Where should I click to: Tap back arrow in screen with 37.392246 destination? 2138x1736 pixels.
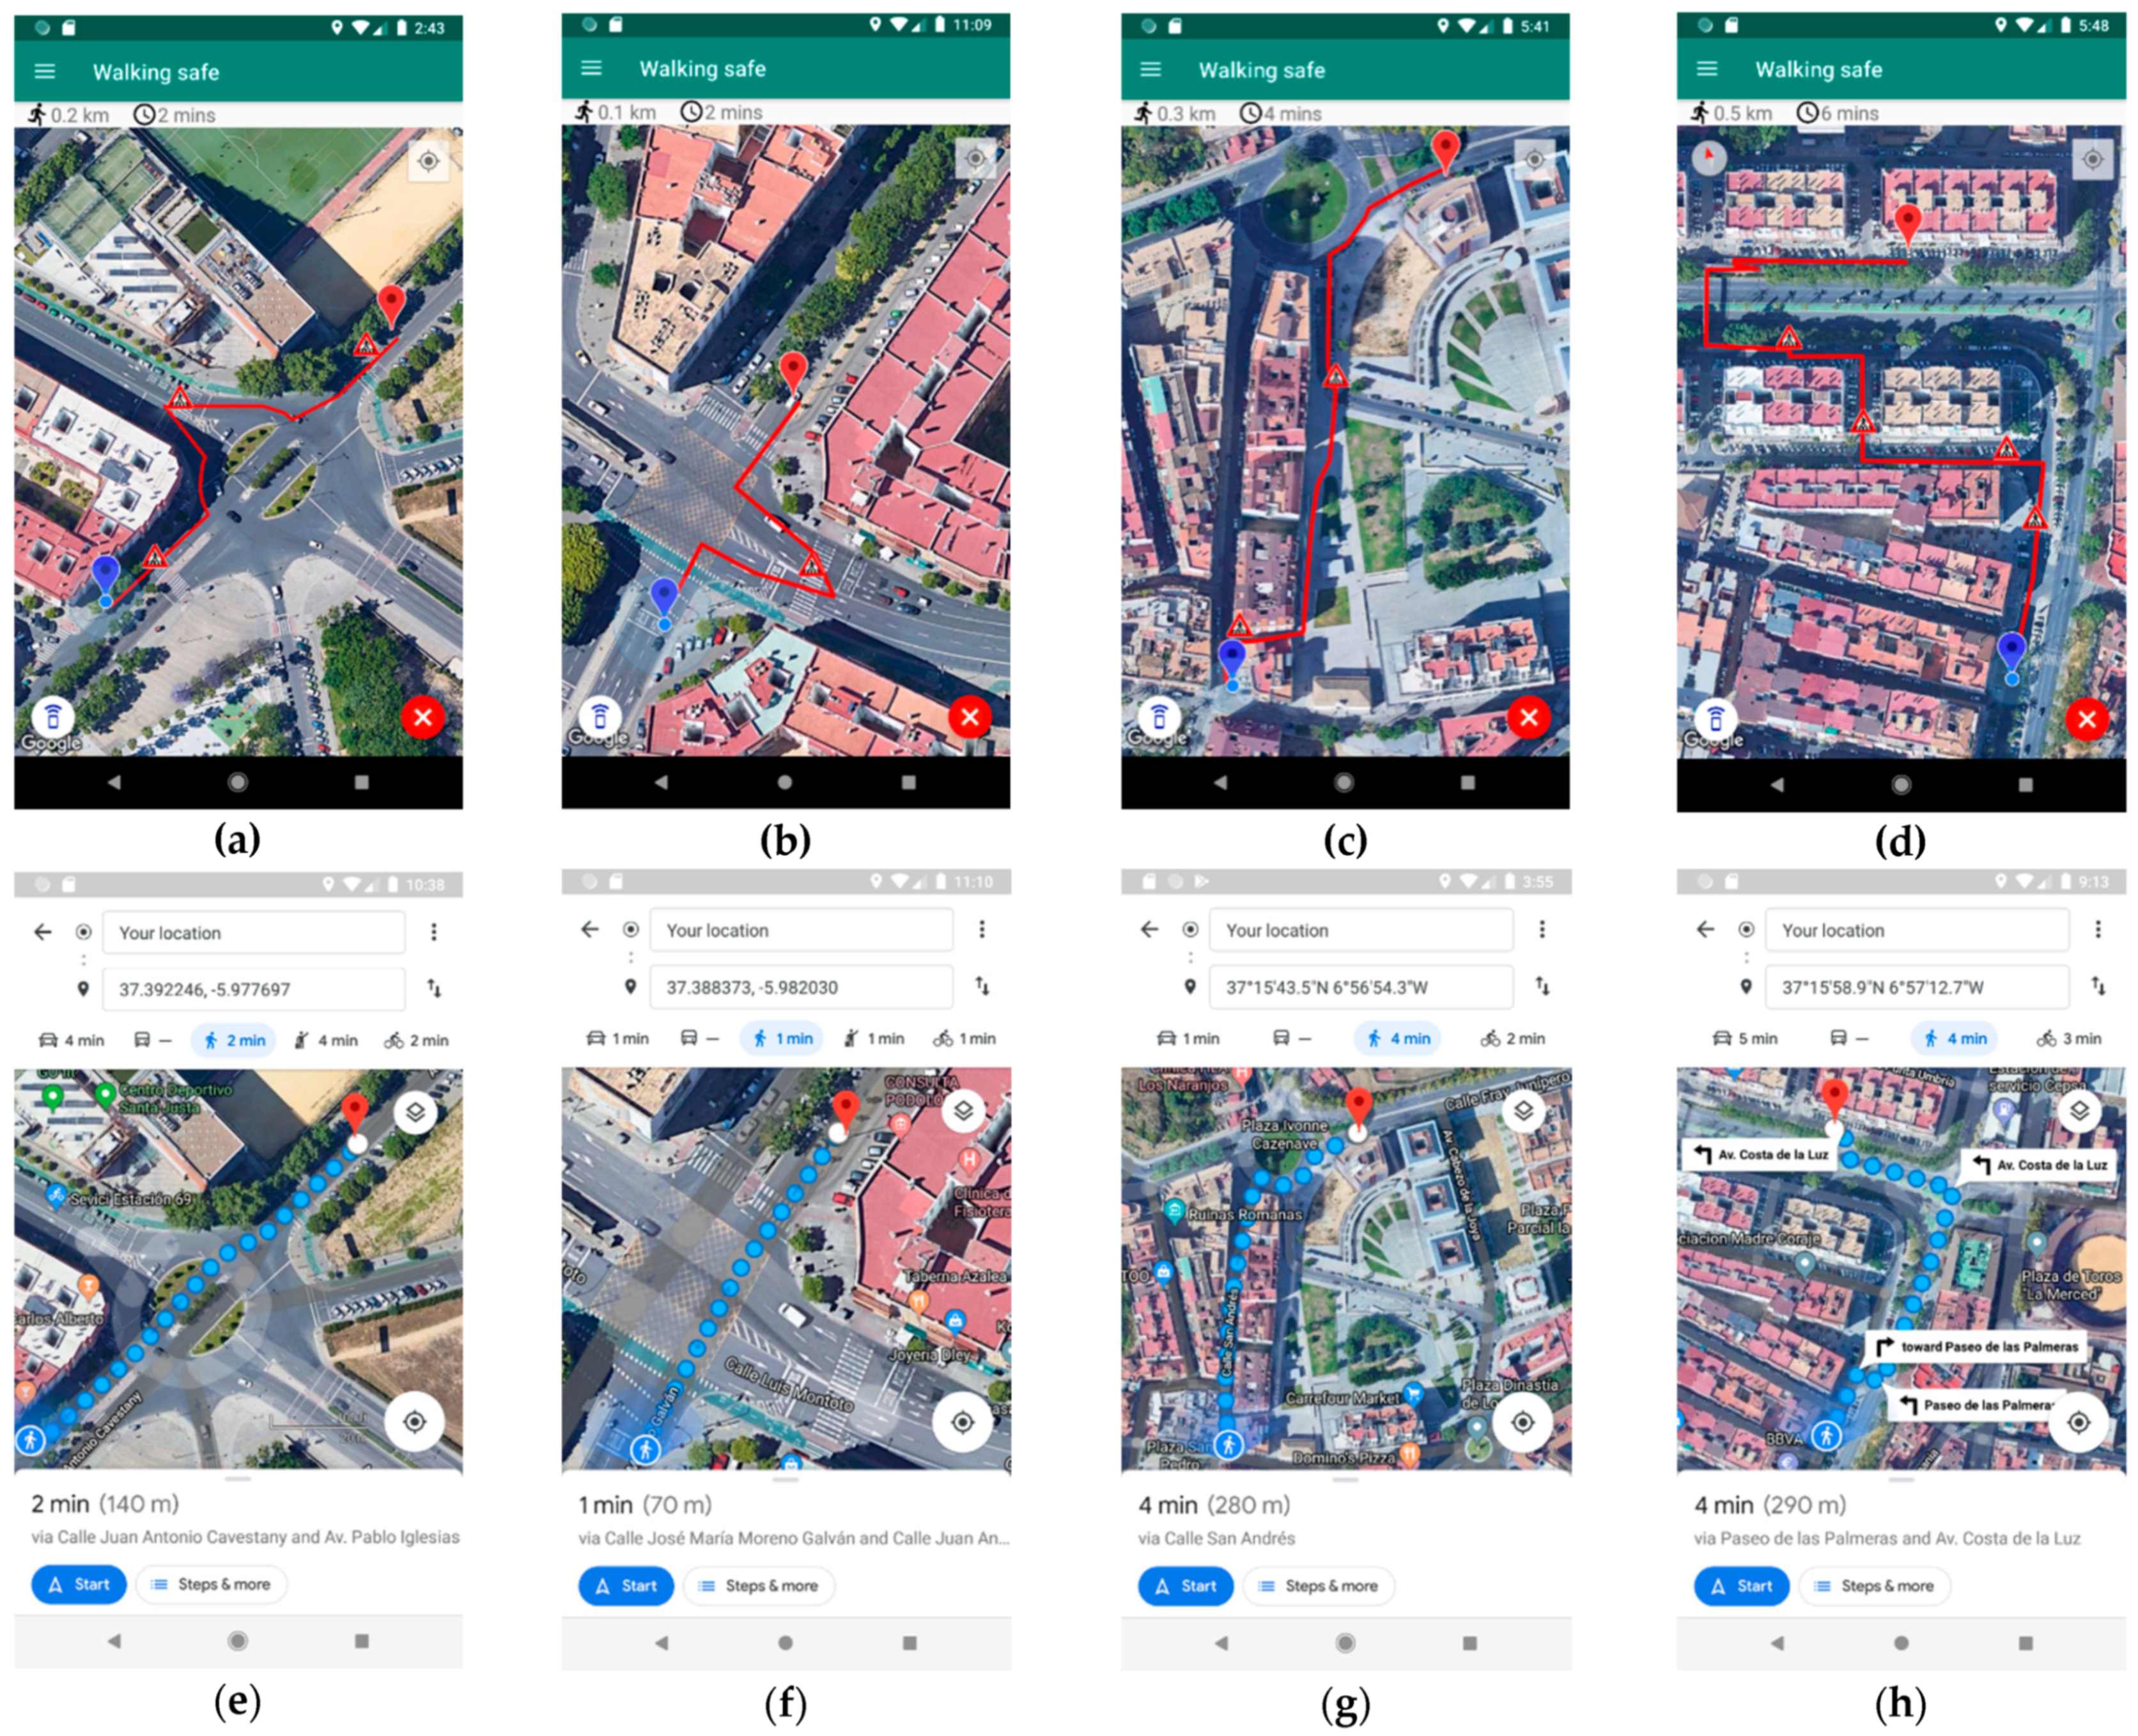coord(42,932)
